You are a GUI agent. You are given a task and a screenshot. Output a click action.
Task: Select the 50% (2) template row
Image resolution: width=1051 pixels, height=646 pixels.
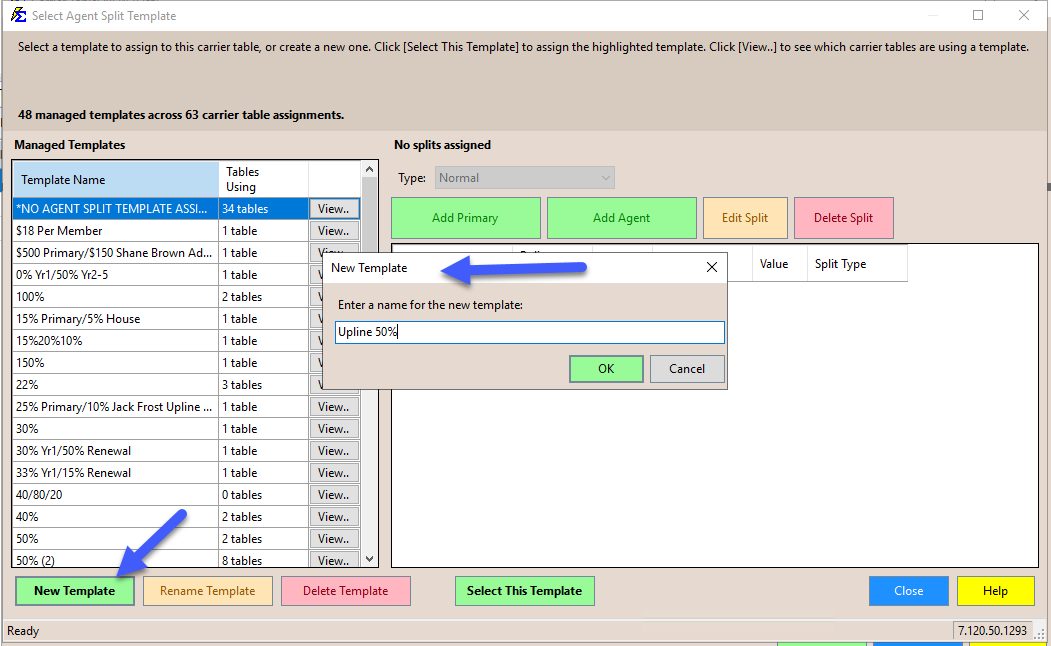pos(116,560)
